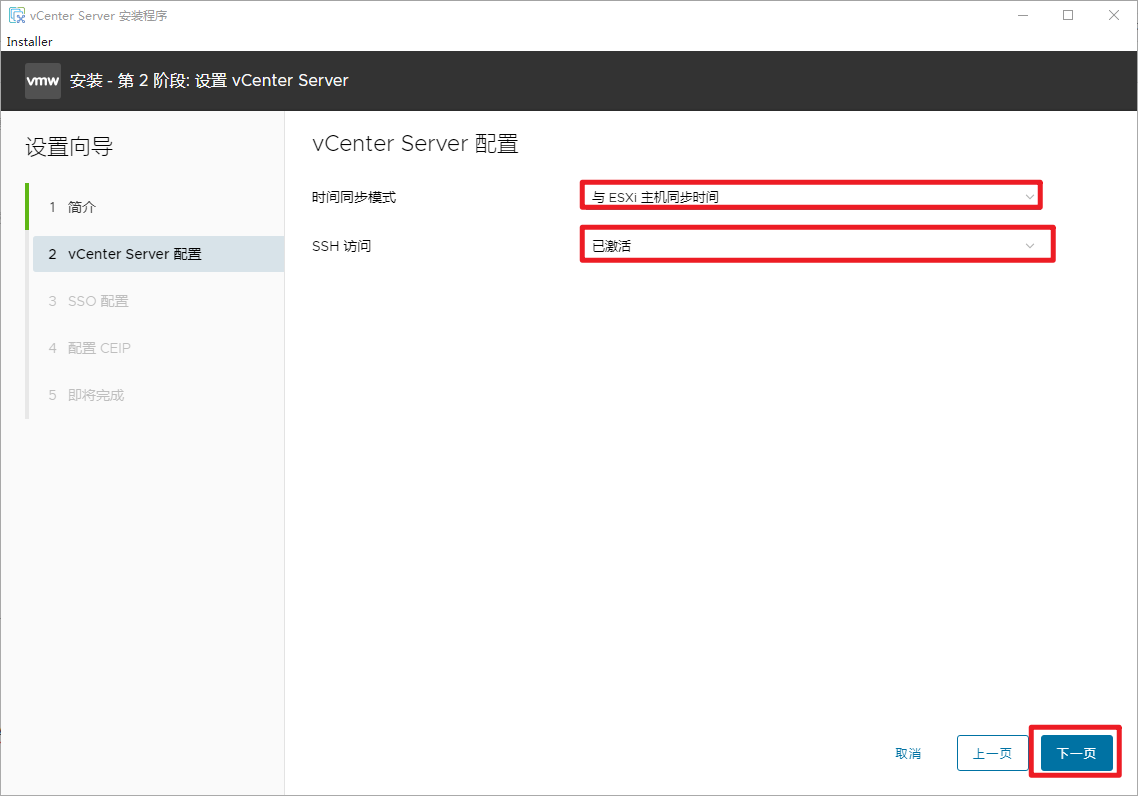Close the vCenter Server installer window
1138x796 pixels.
pyautogui.click(x=1114, y=15)
